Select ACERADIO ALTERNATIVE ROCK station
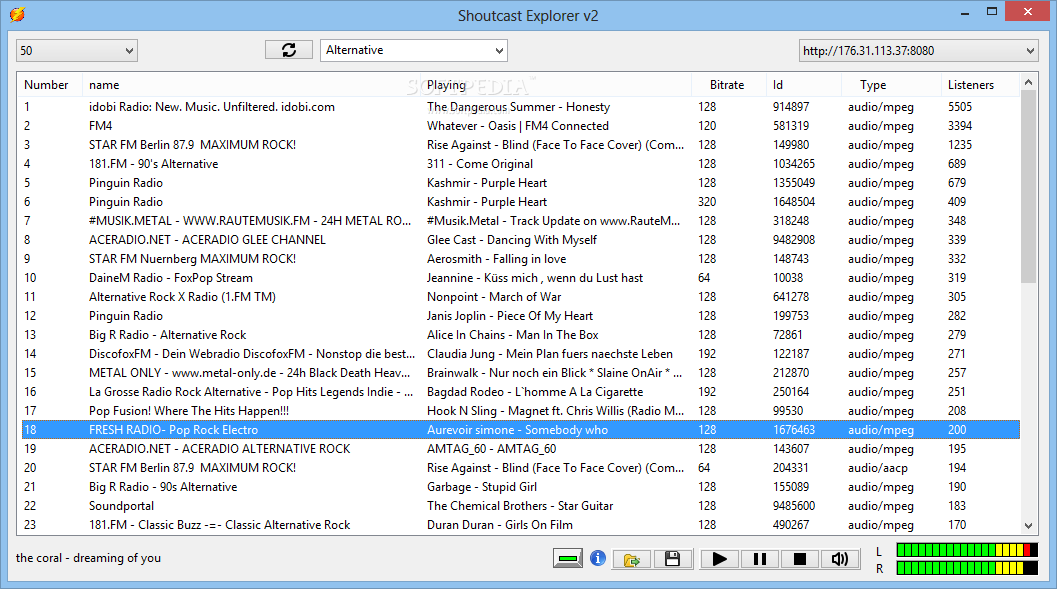The height and width of the screenshot is (589, 1057). coord(520,449)
